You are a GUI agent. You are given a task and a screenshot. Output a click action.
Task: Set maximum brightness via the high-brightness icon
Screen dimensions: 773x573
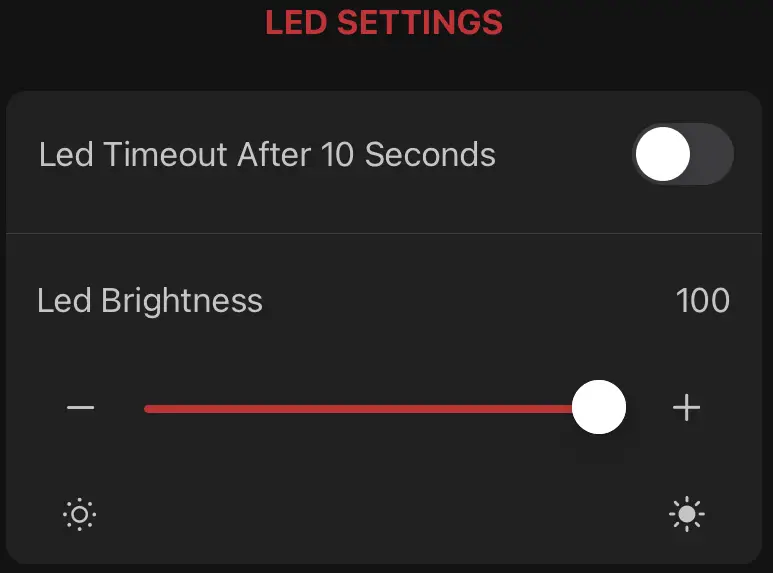[x=686, y=515]
